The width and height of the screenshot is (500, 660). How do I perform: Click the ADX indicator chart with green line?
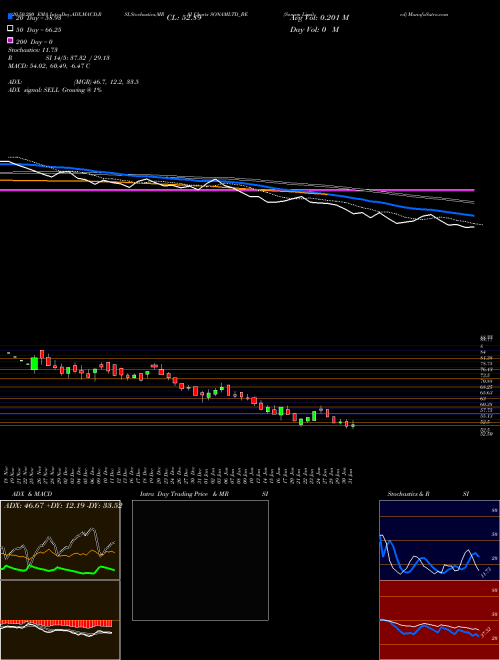click(x=60, y=540)
